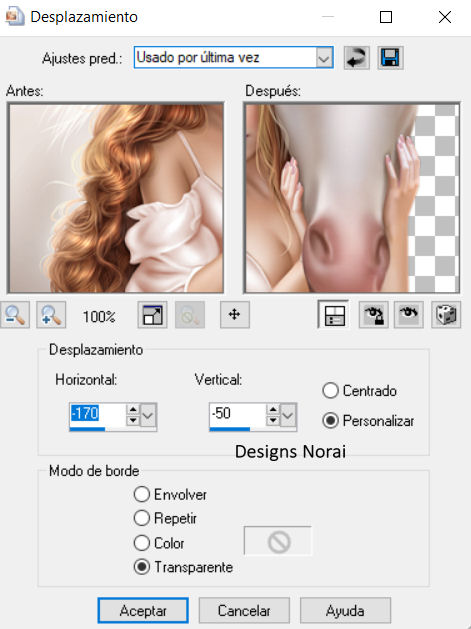Zoom out the preview with minus magnifier
Screen dimensions: 471x629
click(15, 315)
